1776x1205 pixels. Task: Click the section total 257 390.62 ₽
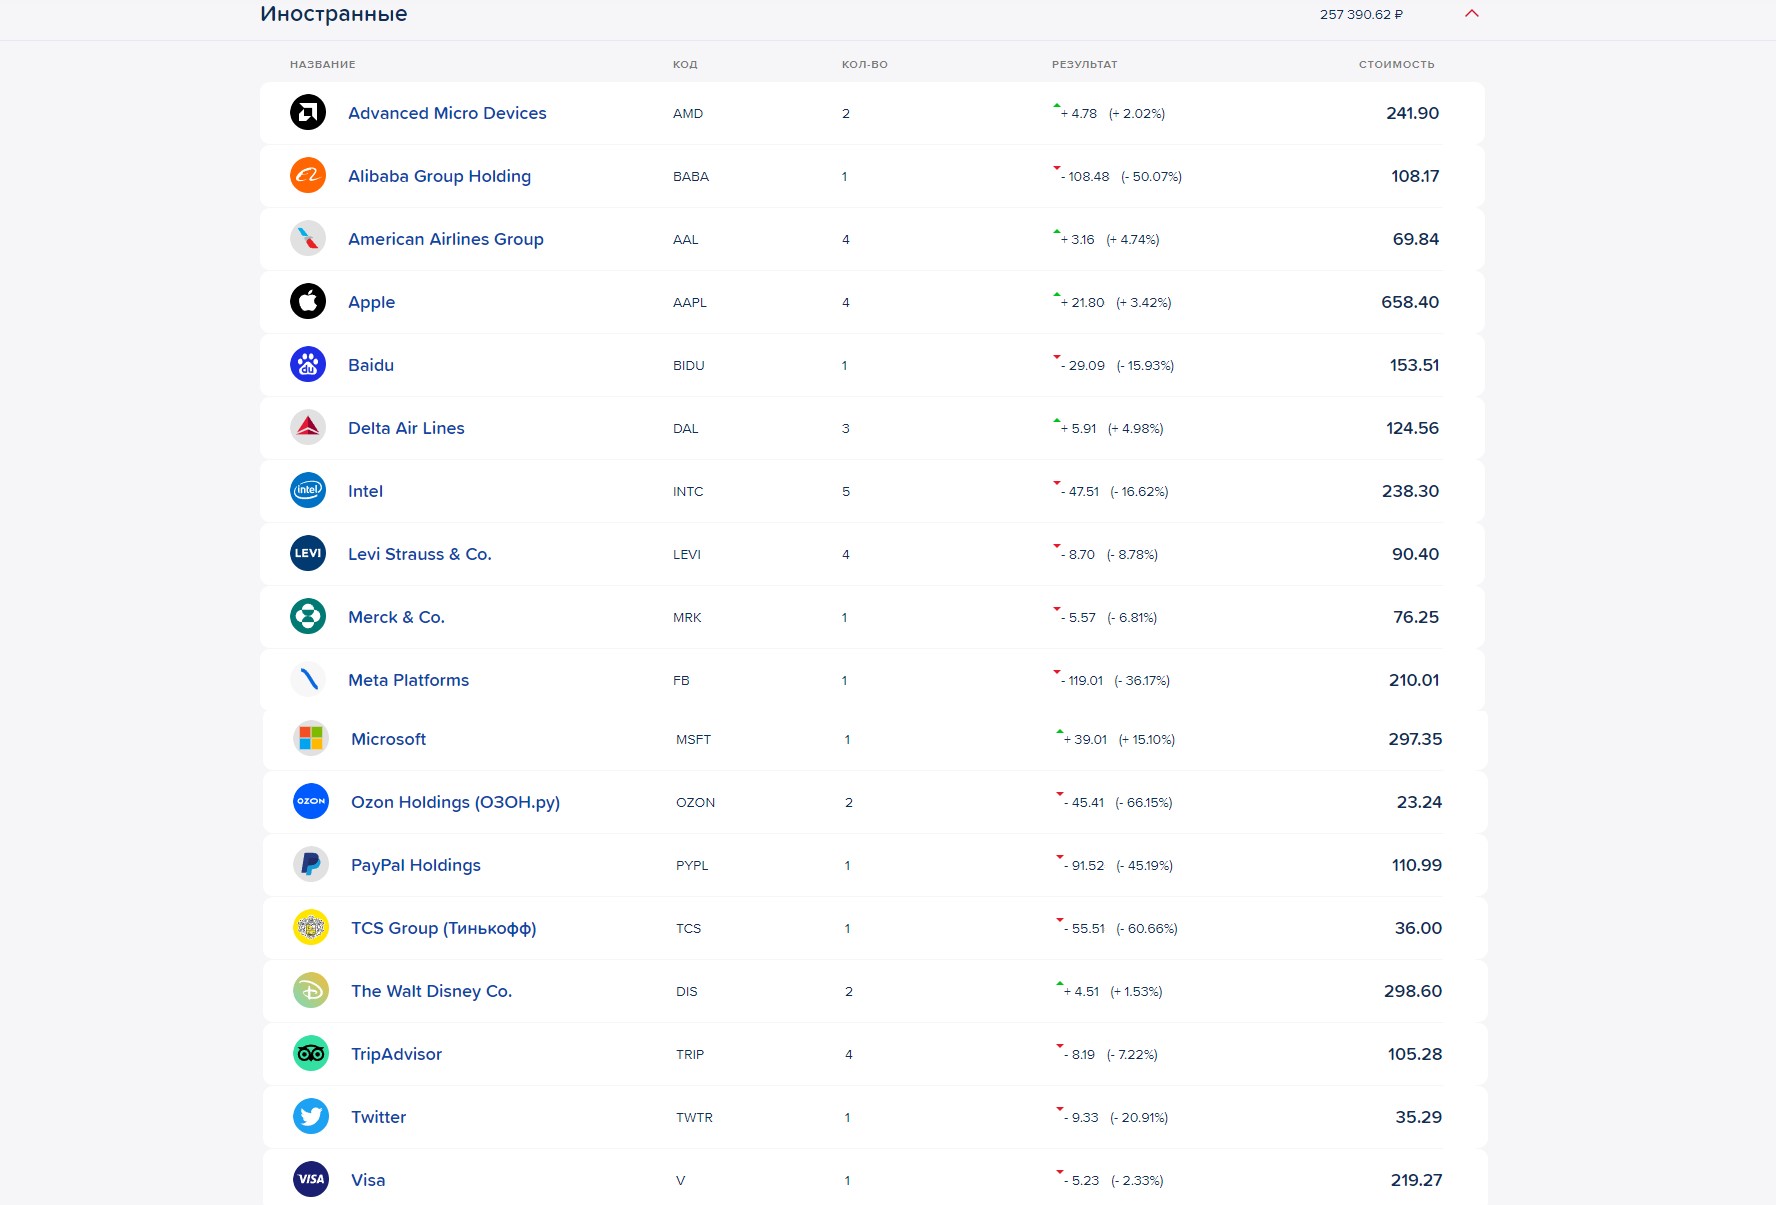point(1361,14)
